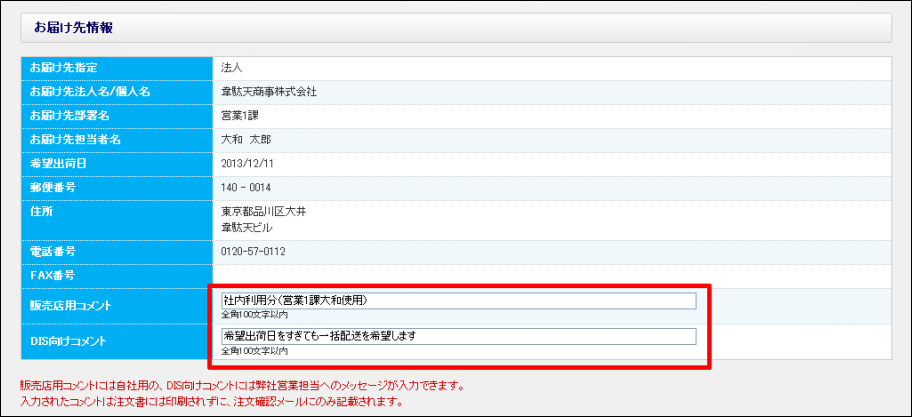
Task: Click company name 韋駄天商事株式会社
Action: click(269, 92)
